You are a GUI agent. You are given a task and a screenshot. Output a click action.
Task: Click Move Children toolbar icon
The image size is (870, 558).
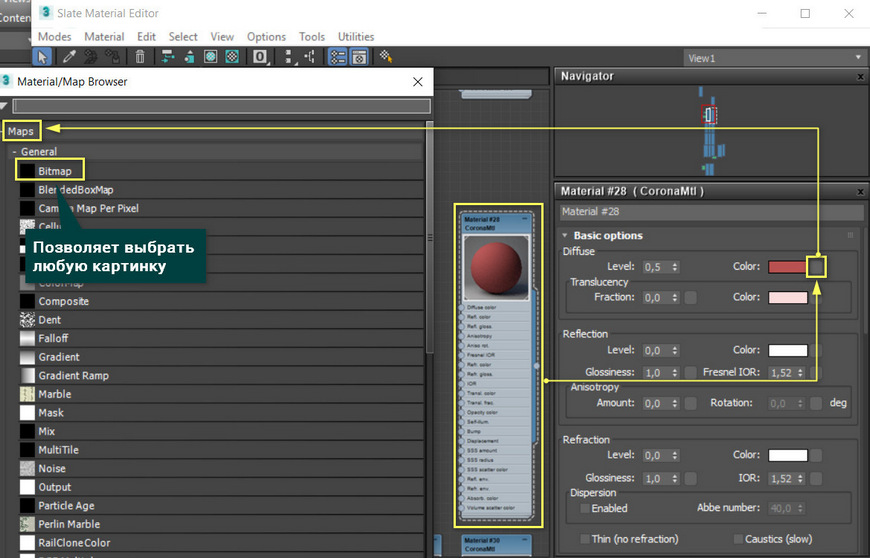click(x=167, y=57)
